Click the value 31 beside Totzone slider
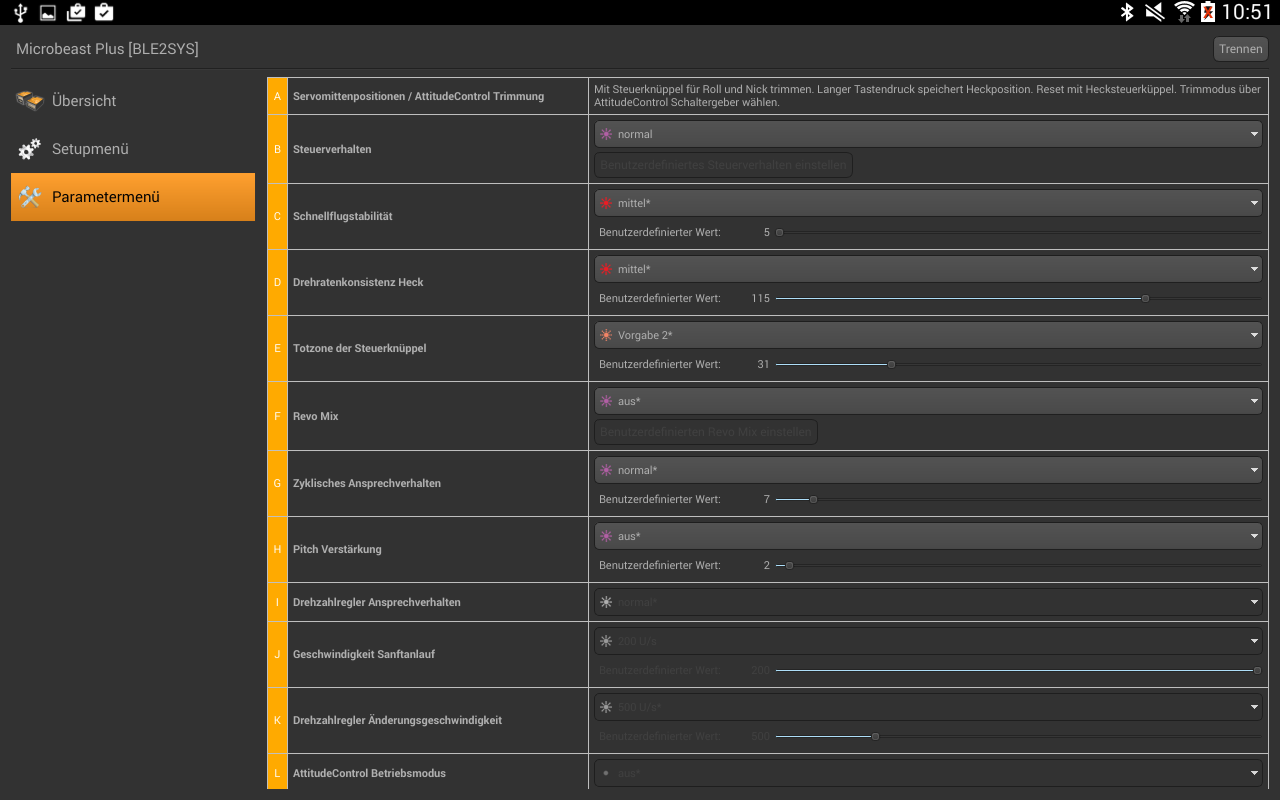Image resolution: width=1280 pixels, height=800 pixels. [763, 364]
